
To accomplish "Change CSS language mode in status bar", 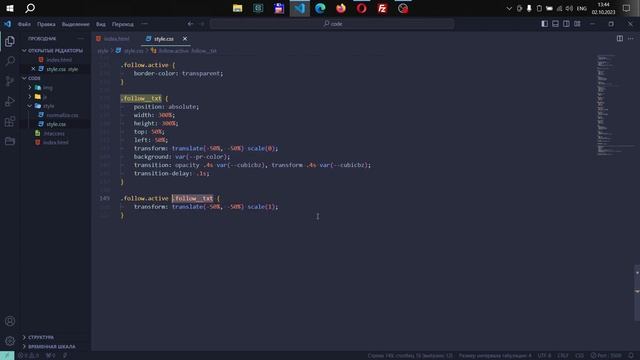I will click(579, 356).
